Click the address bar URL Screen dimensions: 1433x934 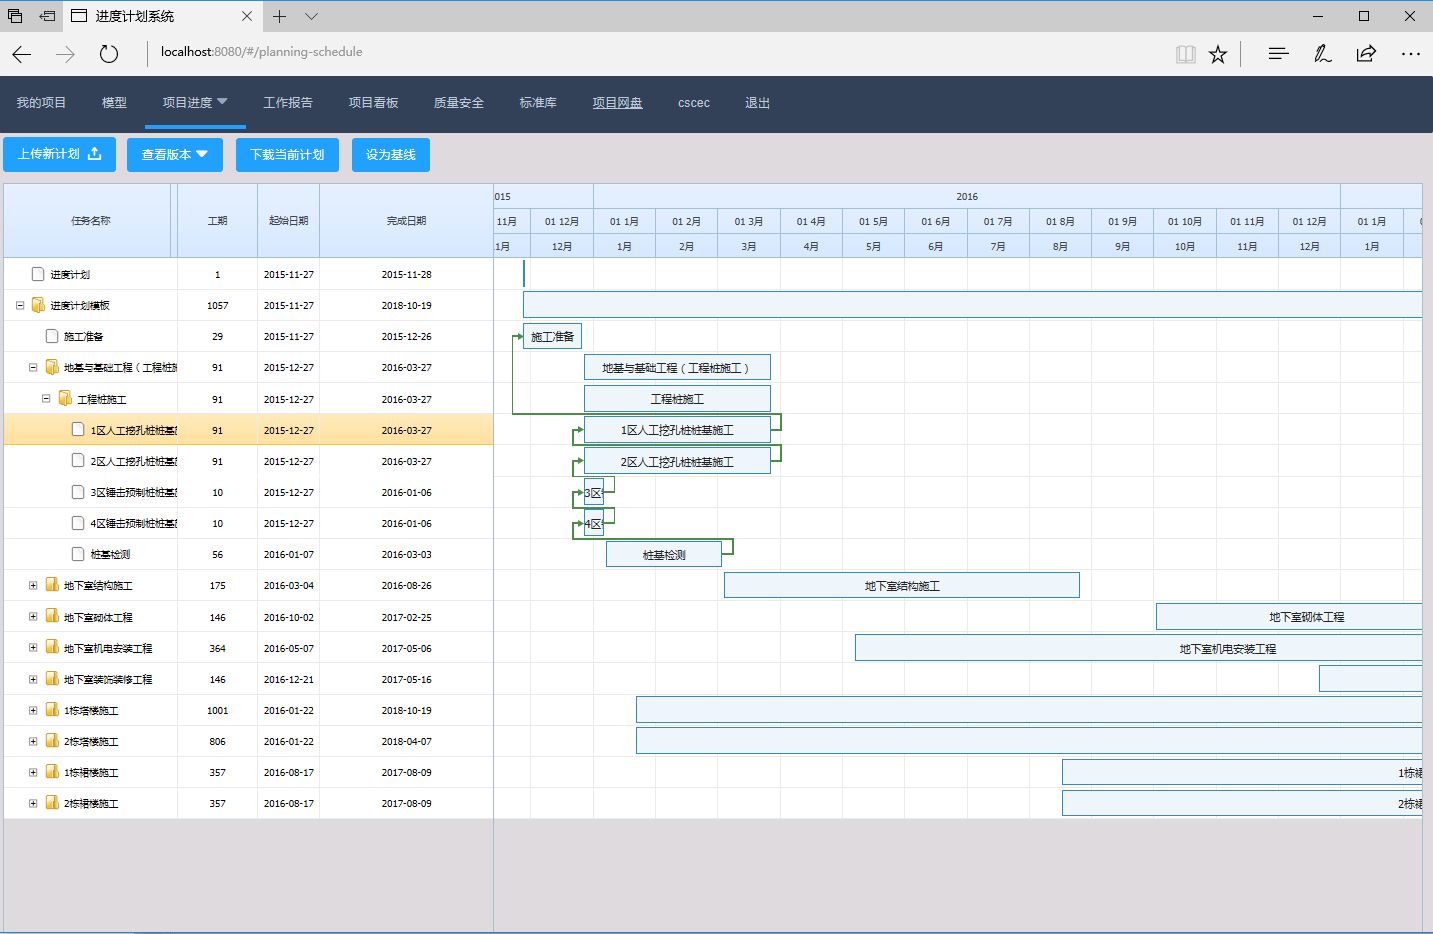[x=262, y=52]
